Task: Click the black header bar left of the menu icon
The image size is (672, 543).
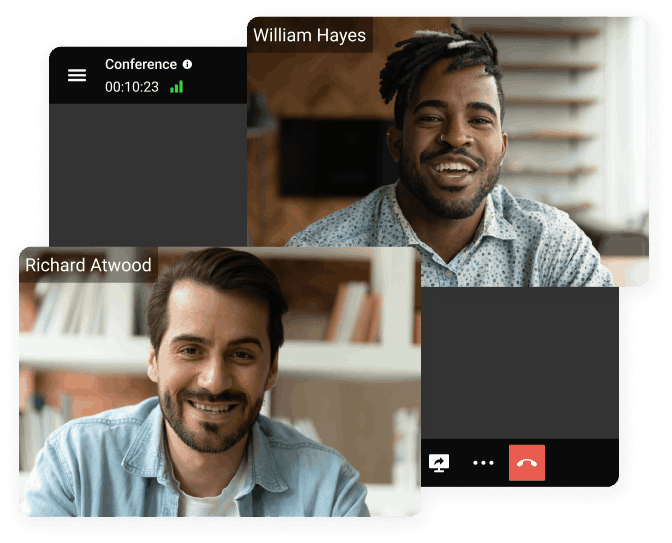Action: 58,76
